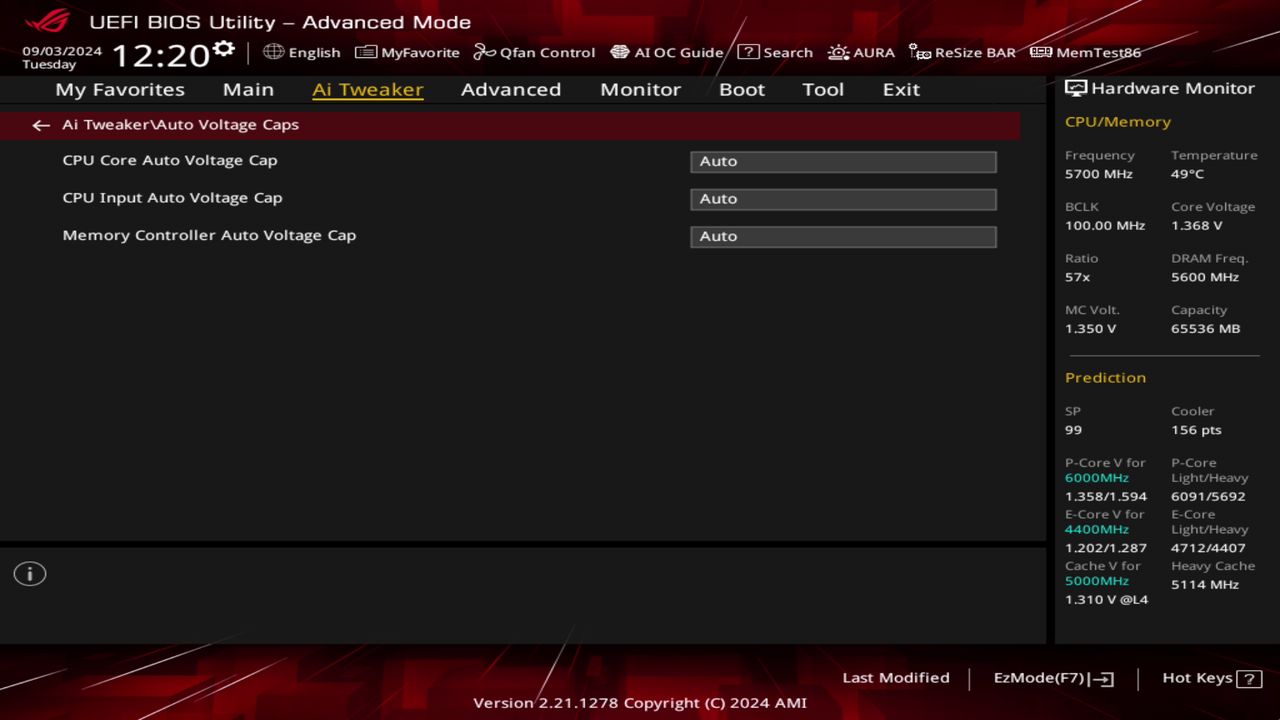Select CPU Input Auto Voltage Cap label

tap(172, 198)
